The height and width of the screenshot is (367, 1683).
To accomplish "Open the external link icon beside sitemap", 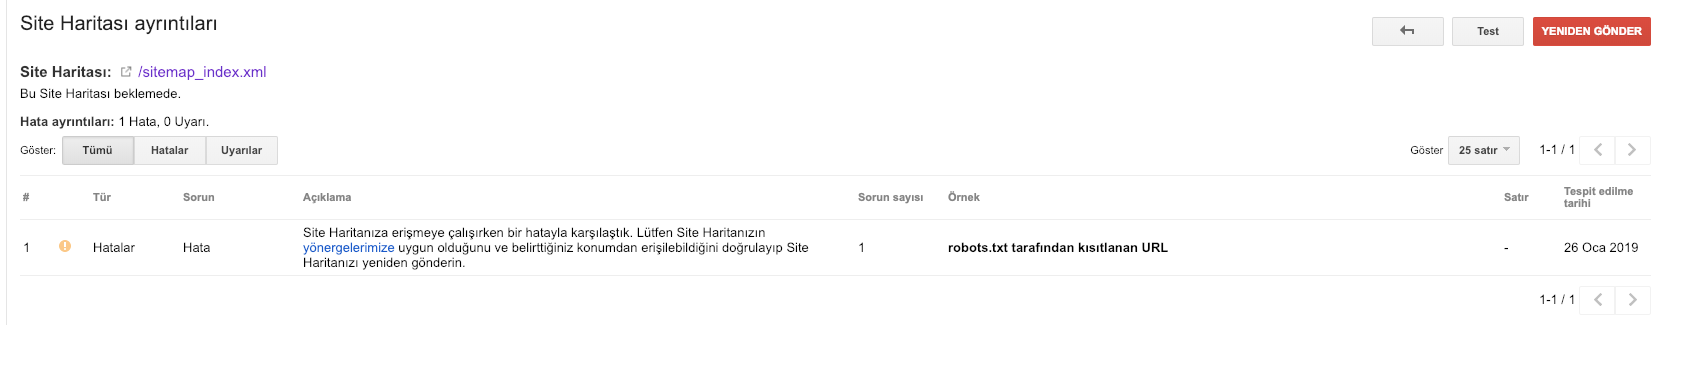I will [x=126, y=72].
